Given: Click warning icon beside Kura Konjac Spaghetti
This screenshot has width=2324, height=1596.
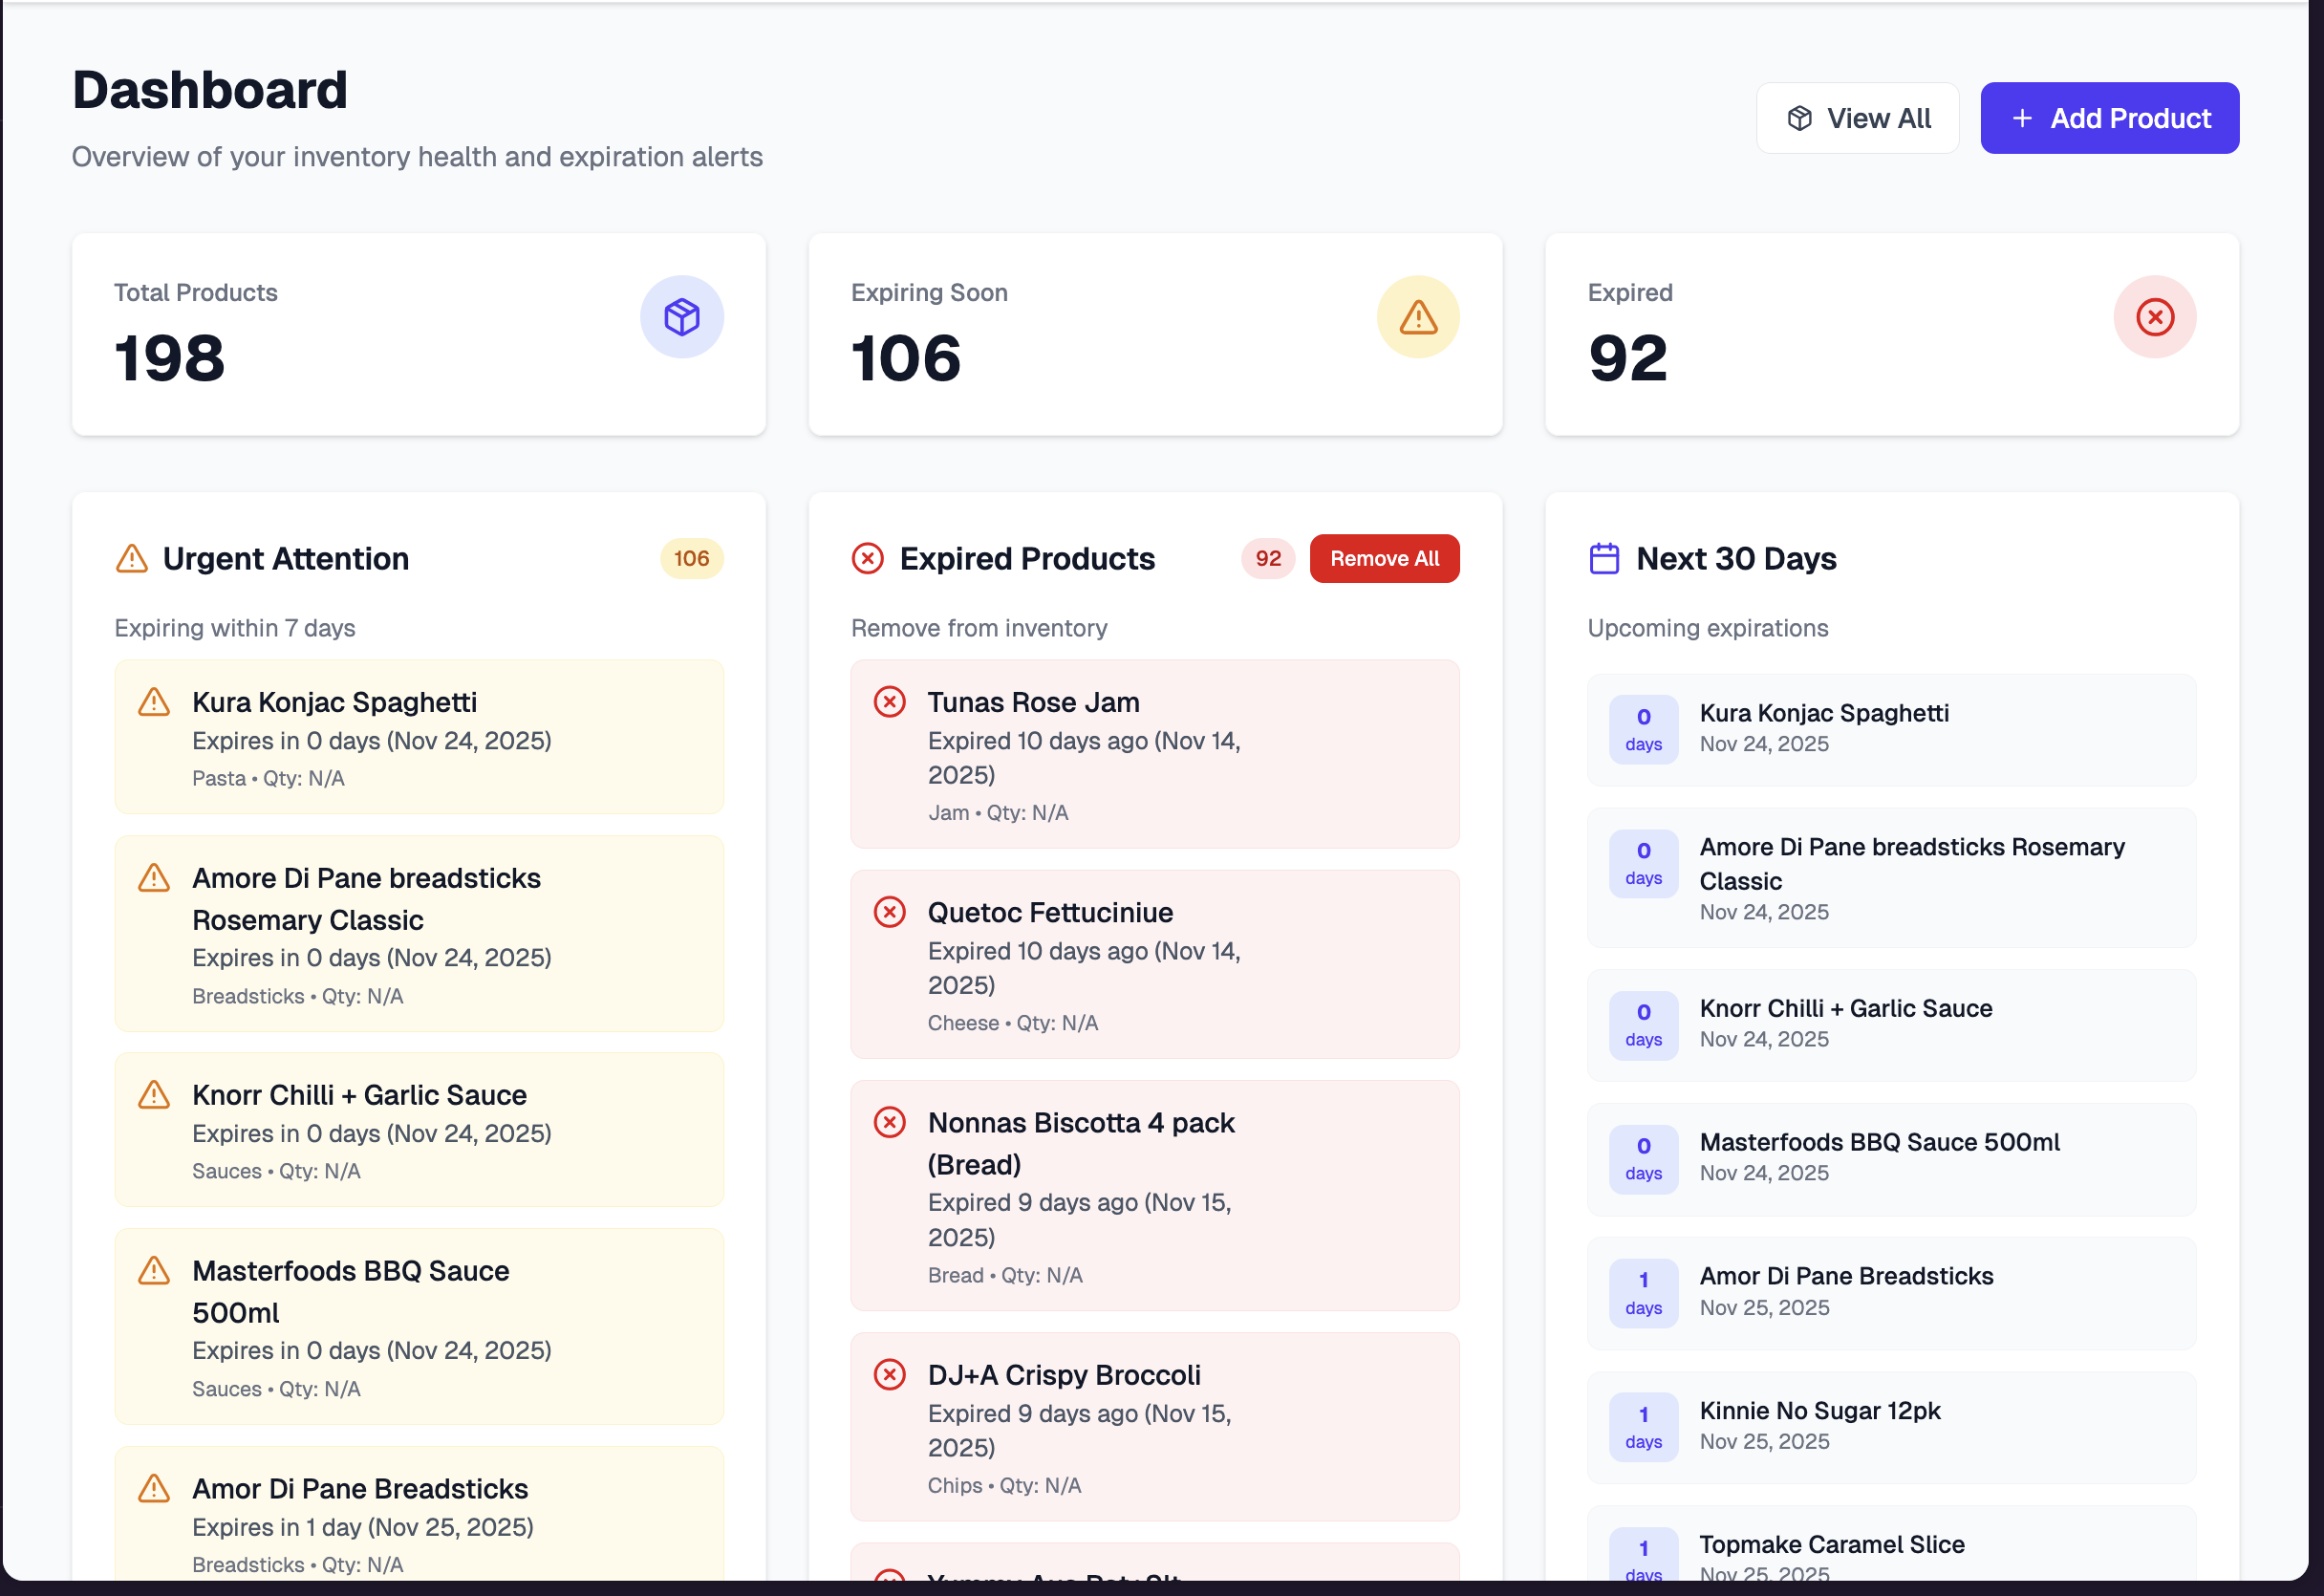Looking at the screenshot, I should click(x=154, y=702).
